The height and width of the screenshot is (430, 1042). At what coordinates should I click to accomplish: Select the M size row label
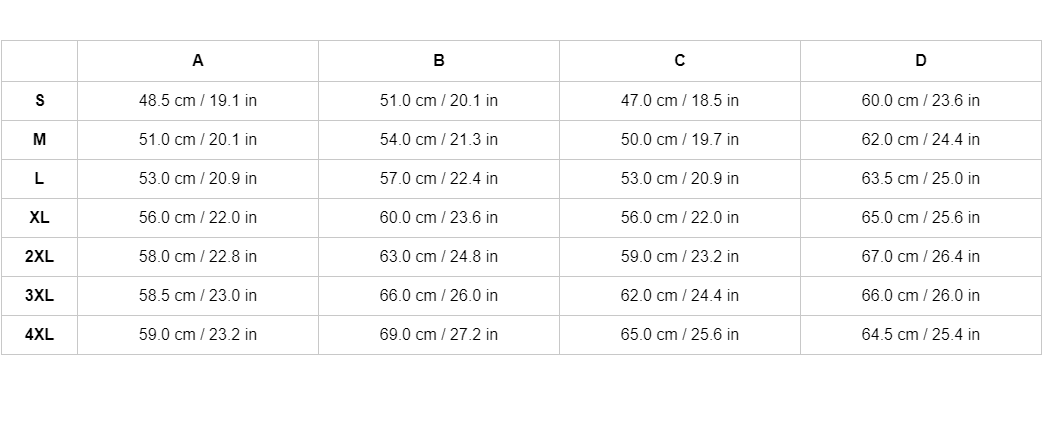[x=40, y=139]
